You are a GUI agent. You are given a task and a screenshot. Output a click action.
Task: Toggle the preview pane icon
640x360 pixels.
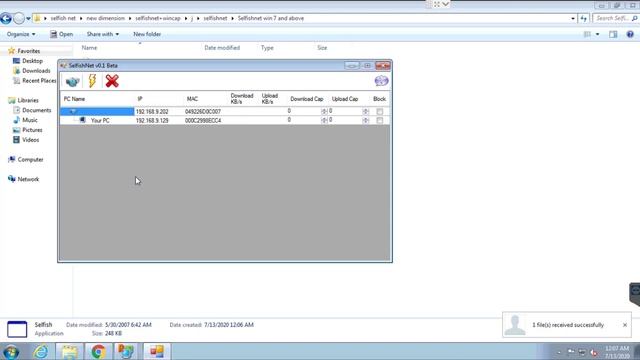[613, 34]
